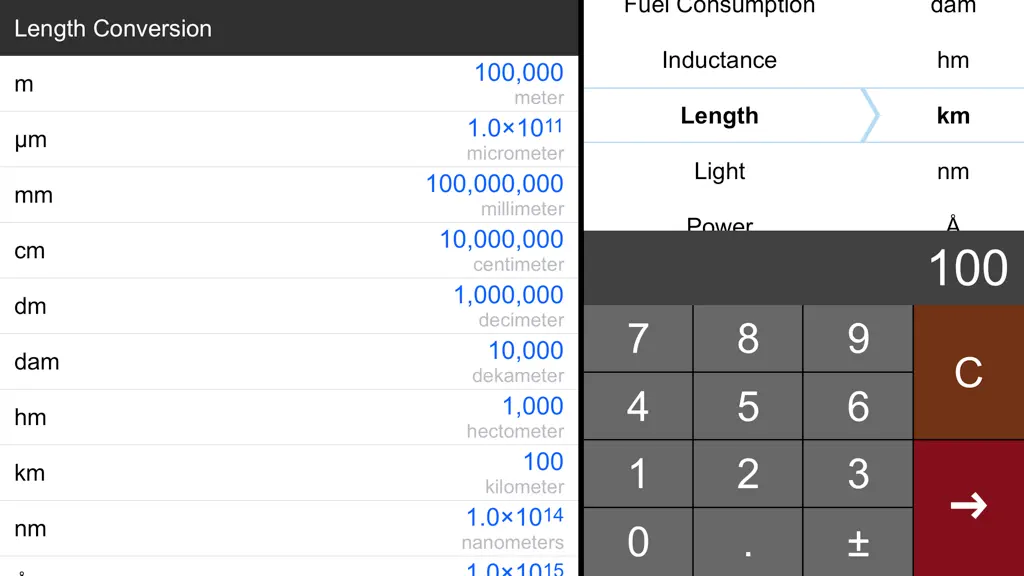
Task: Tap the plus-minus sign key
Action: pos(858,542)
